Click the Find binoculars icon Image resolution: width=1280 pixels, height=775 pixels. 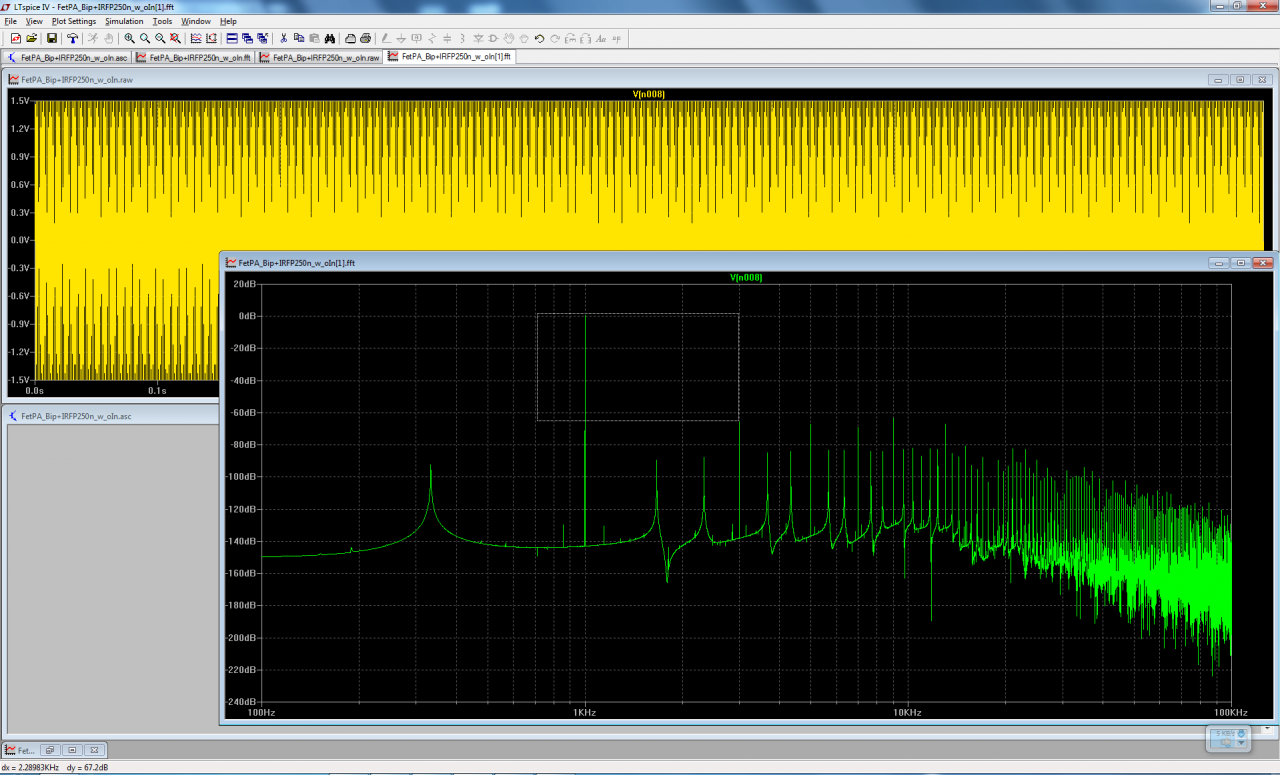point(329,38)
